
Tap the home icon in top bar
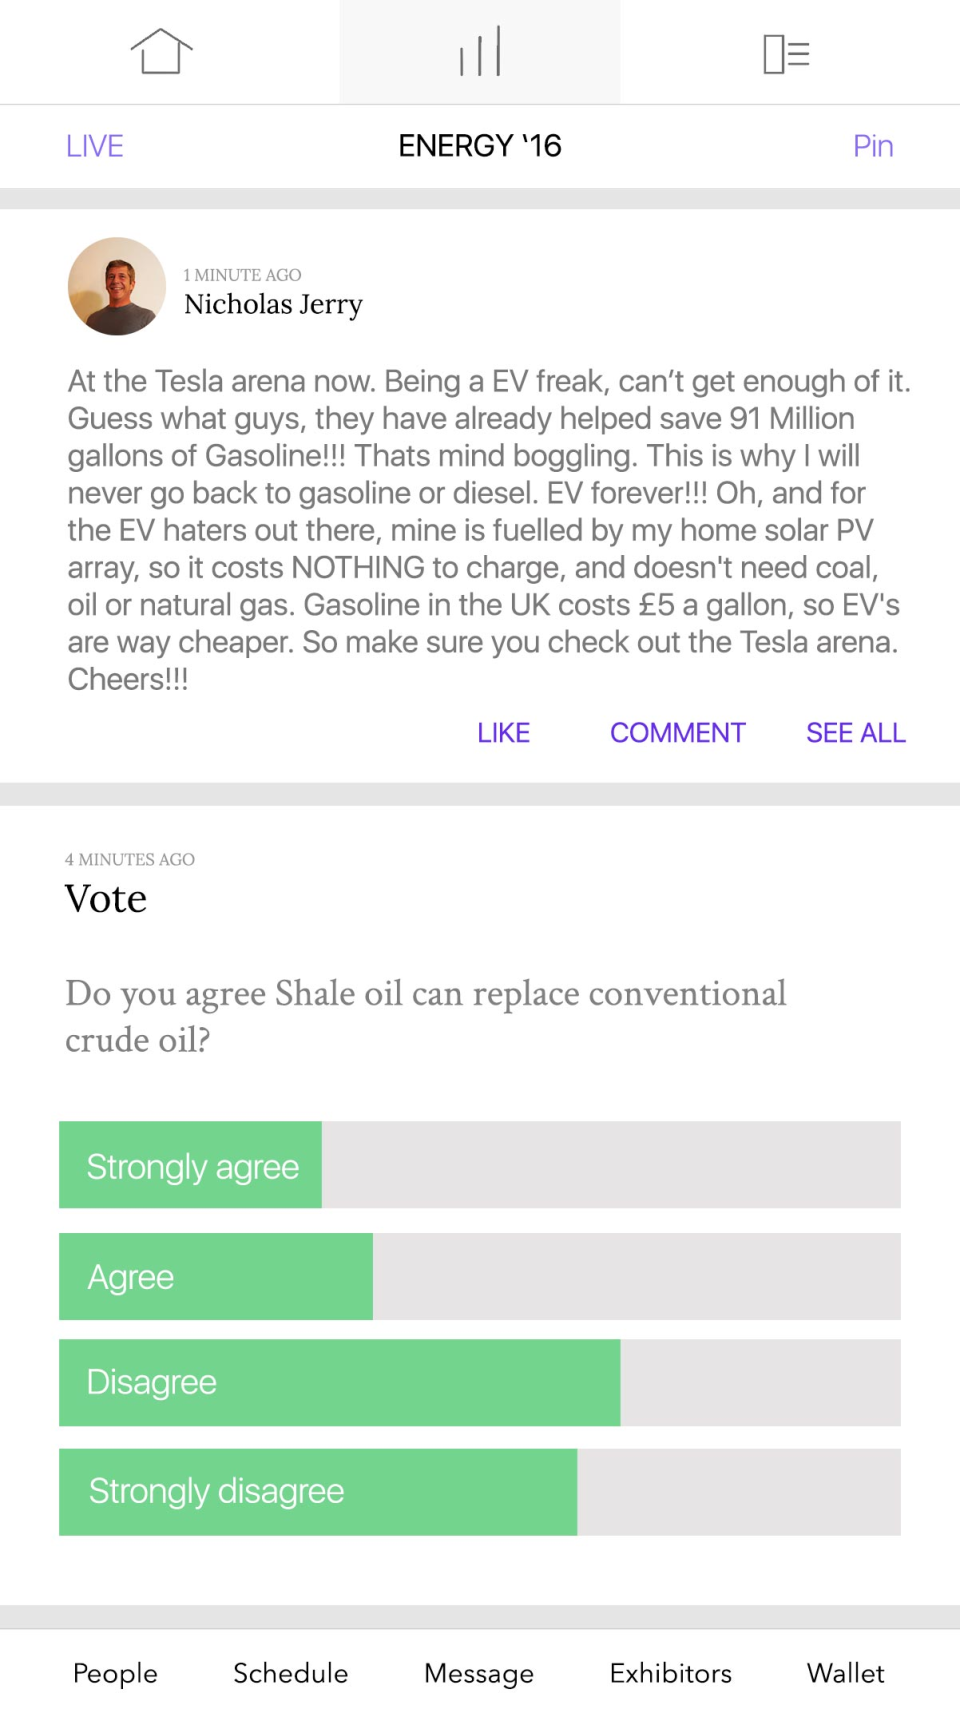pos(161,52)
